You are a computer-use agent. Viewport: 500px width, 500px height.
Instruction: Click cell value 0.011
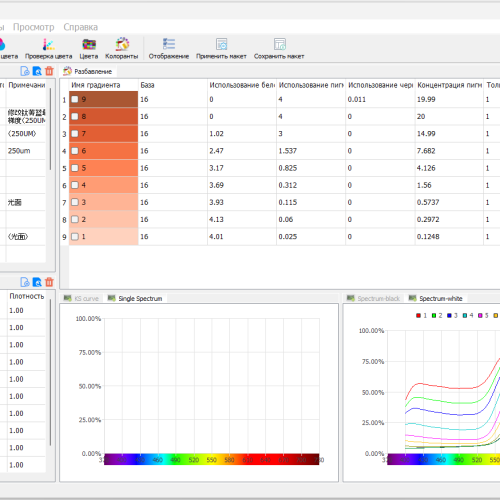(x=357, y=99)
